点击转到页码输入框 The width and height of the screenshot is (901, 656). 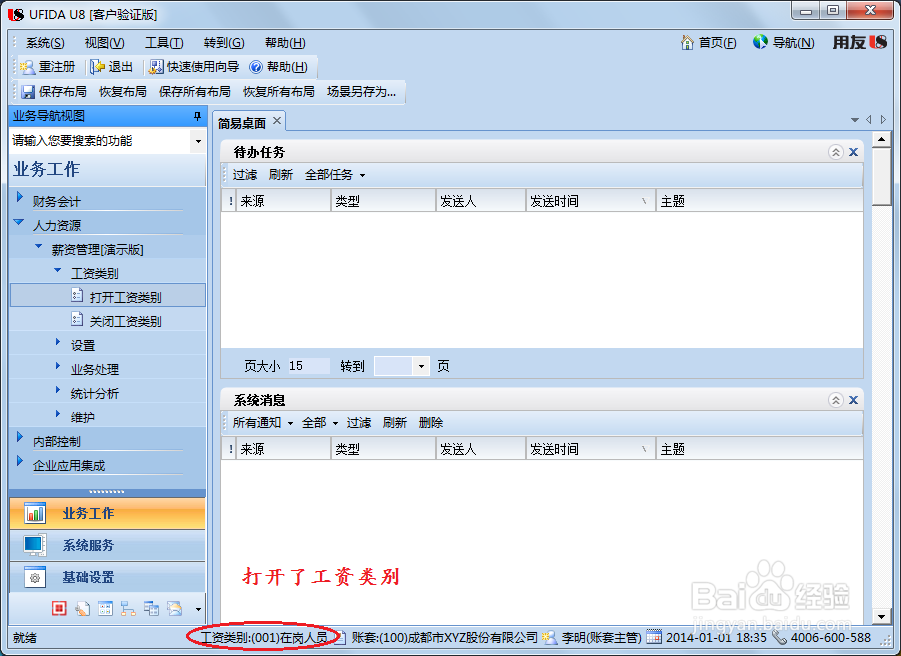395,366
